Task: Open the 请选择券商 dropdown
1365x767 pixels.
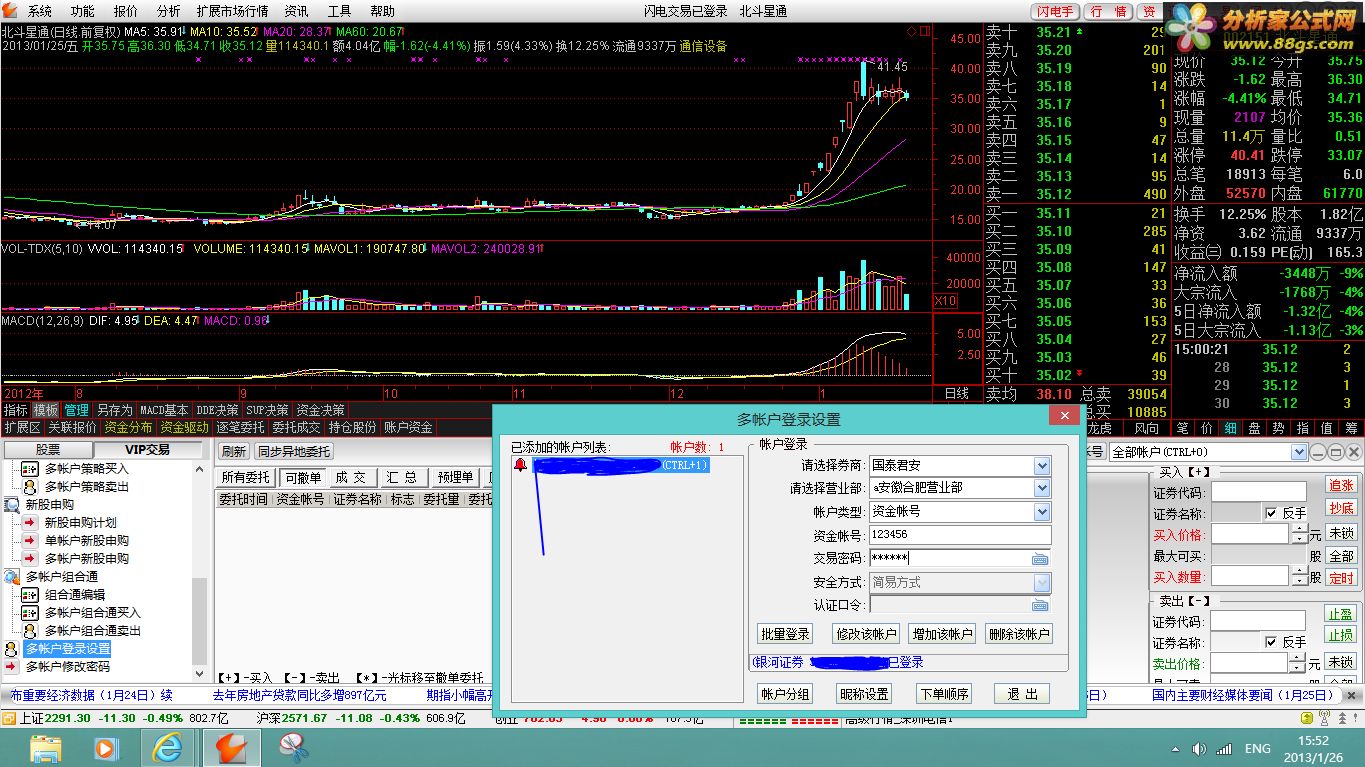Action: tap(1042, 466)
